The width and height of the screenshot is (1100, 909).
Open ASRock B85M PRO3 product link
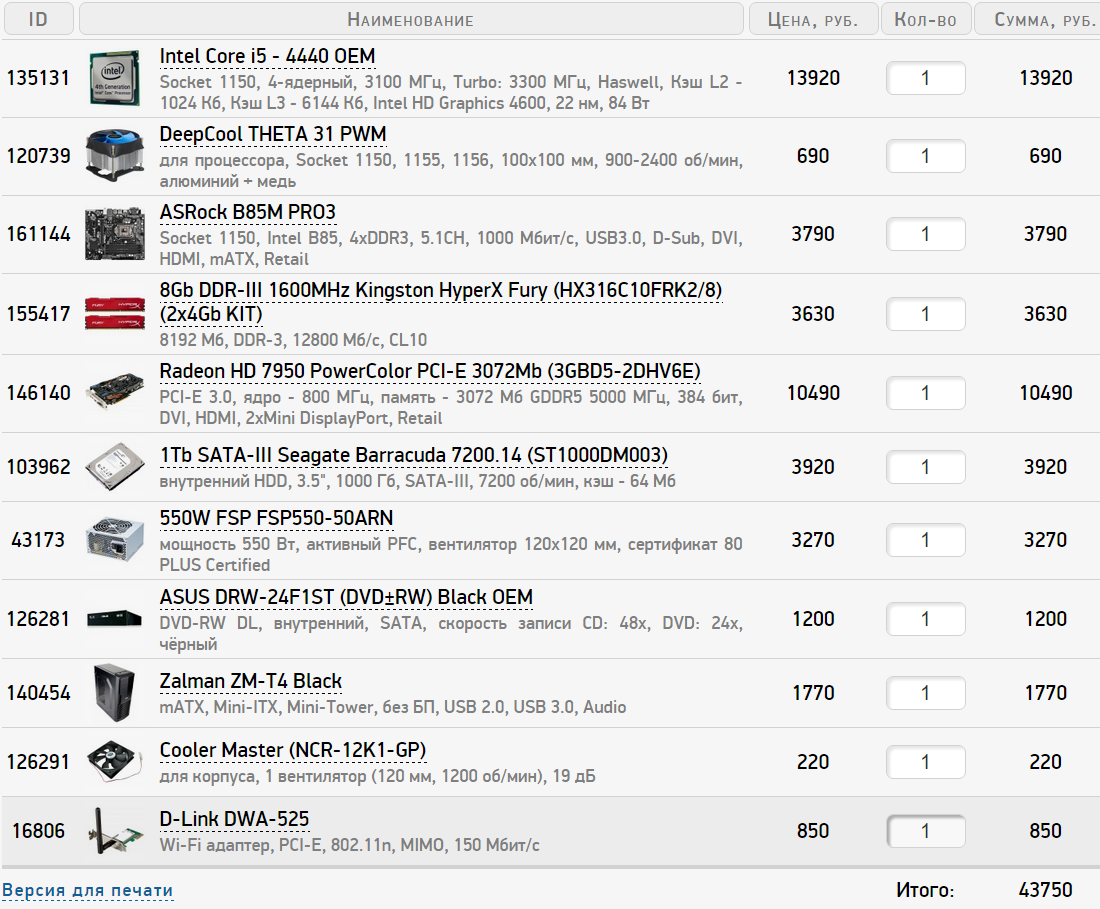tap(248, 212)
